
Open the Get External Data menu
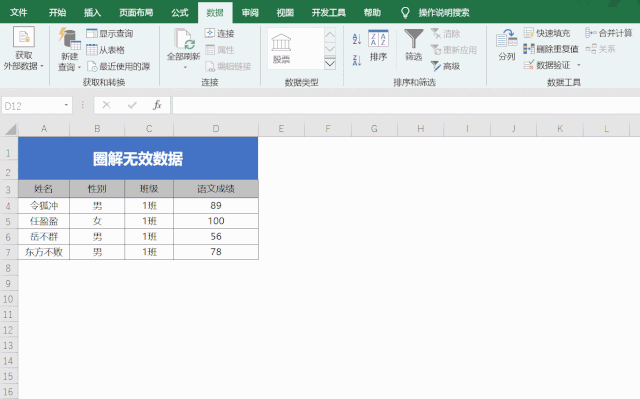point(24,48)
